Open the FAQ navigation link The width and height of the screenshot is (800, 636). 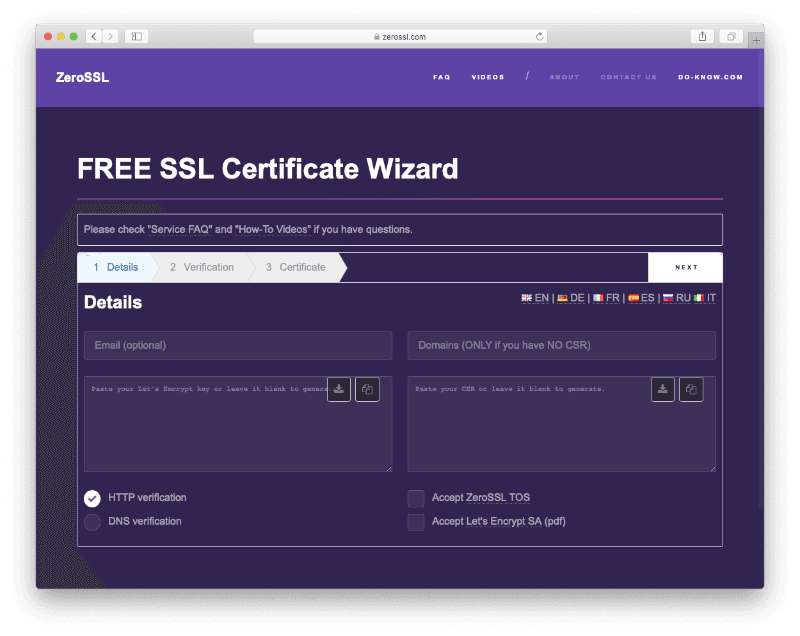pos(442,77)
